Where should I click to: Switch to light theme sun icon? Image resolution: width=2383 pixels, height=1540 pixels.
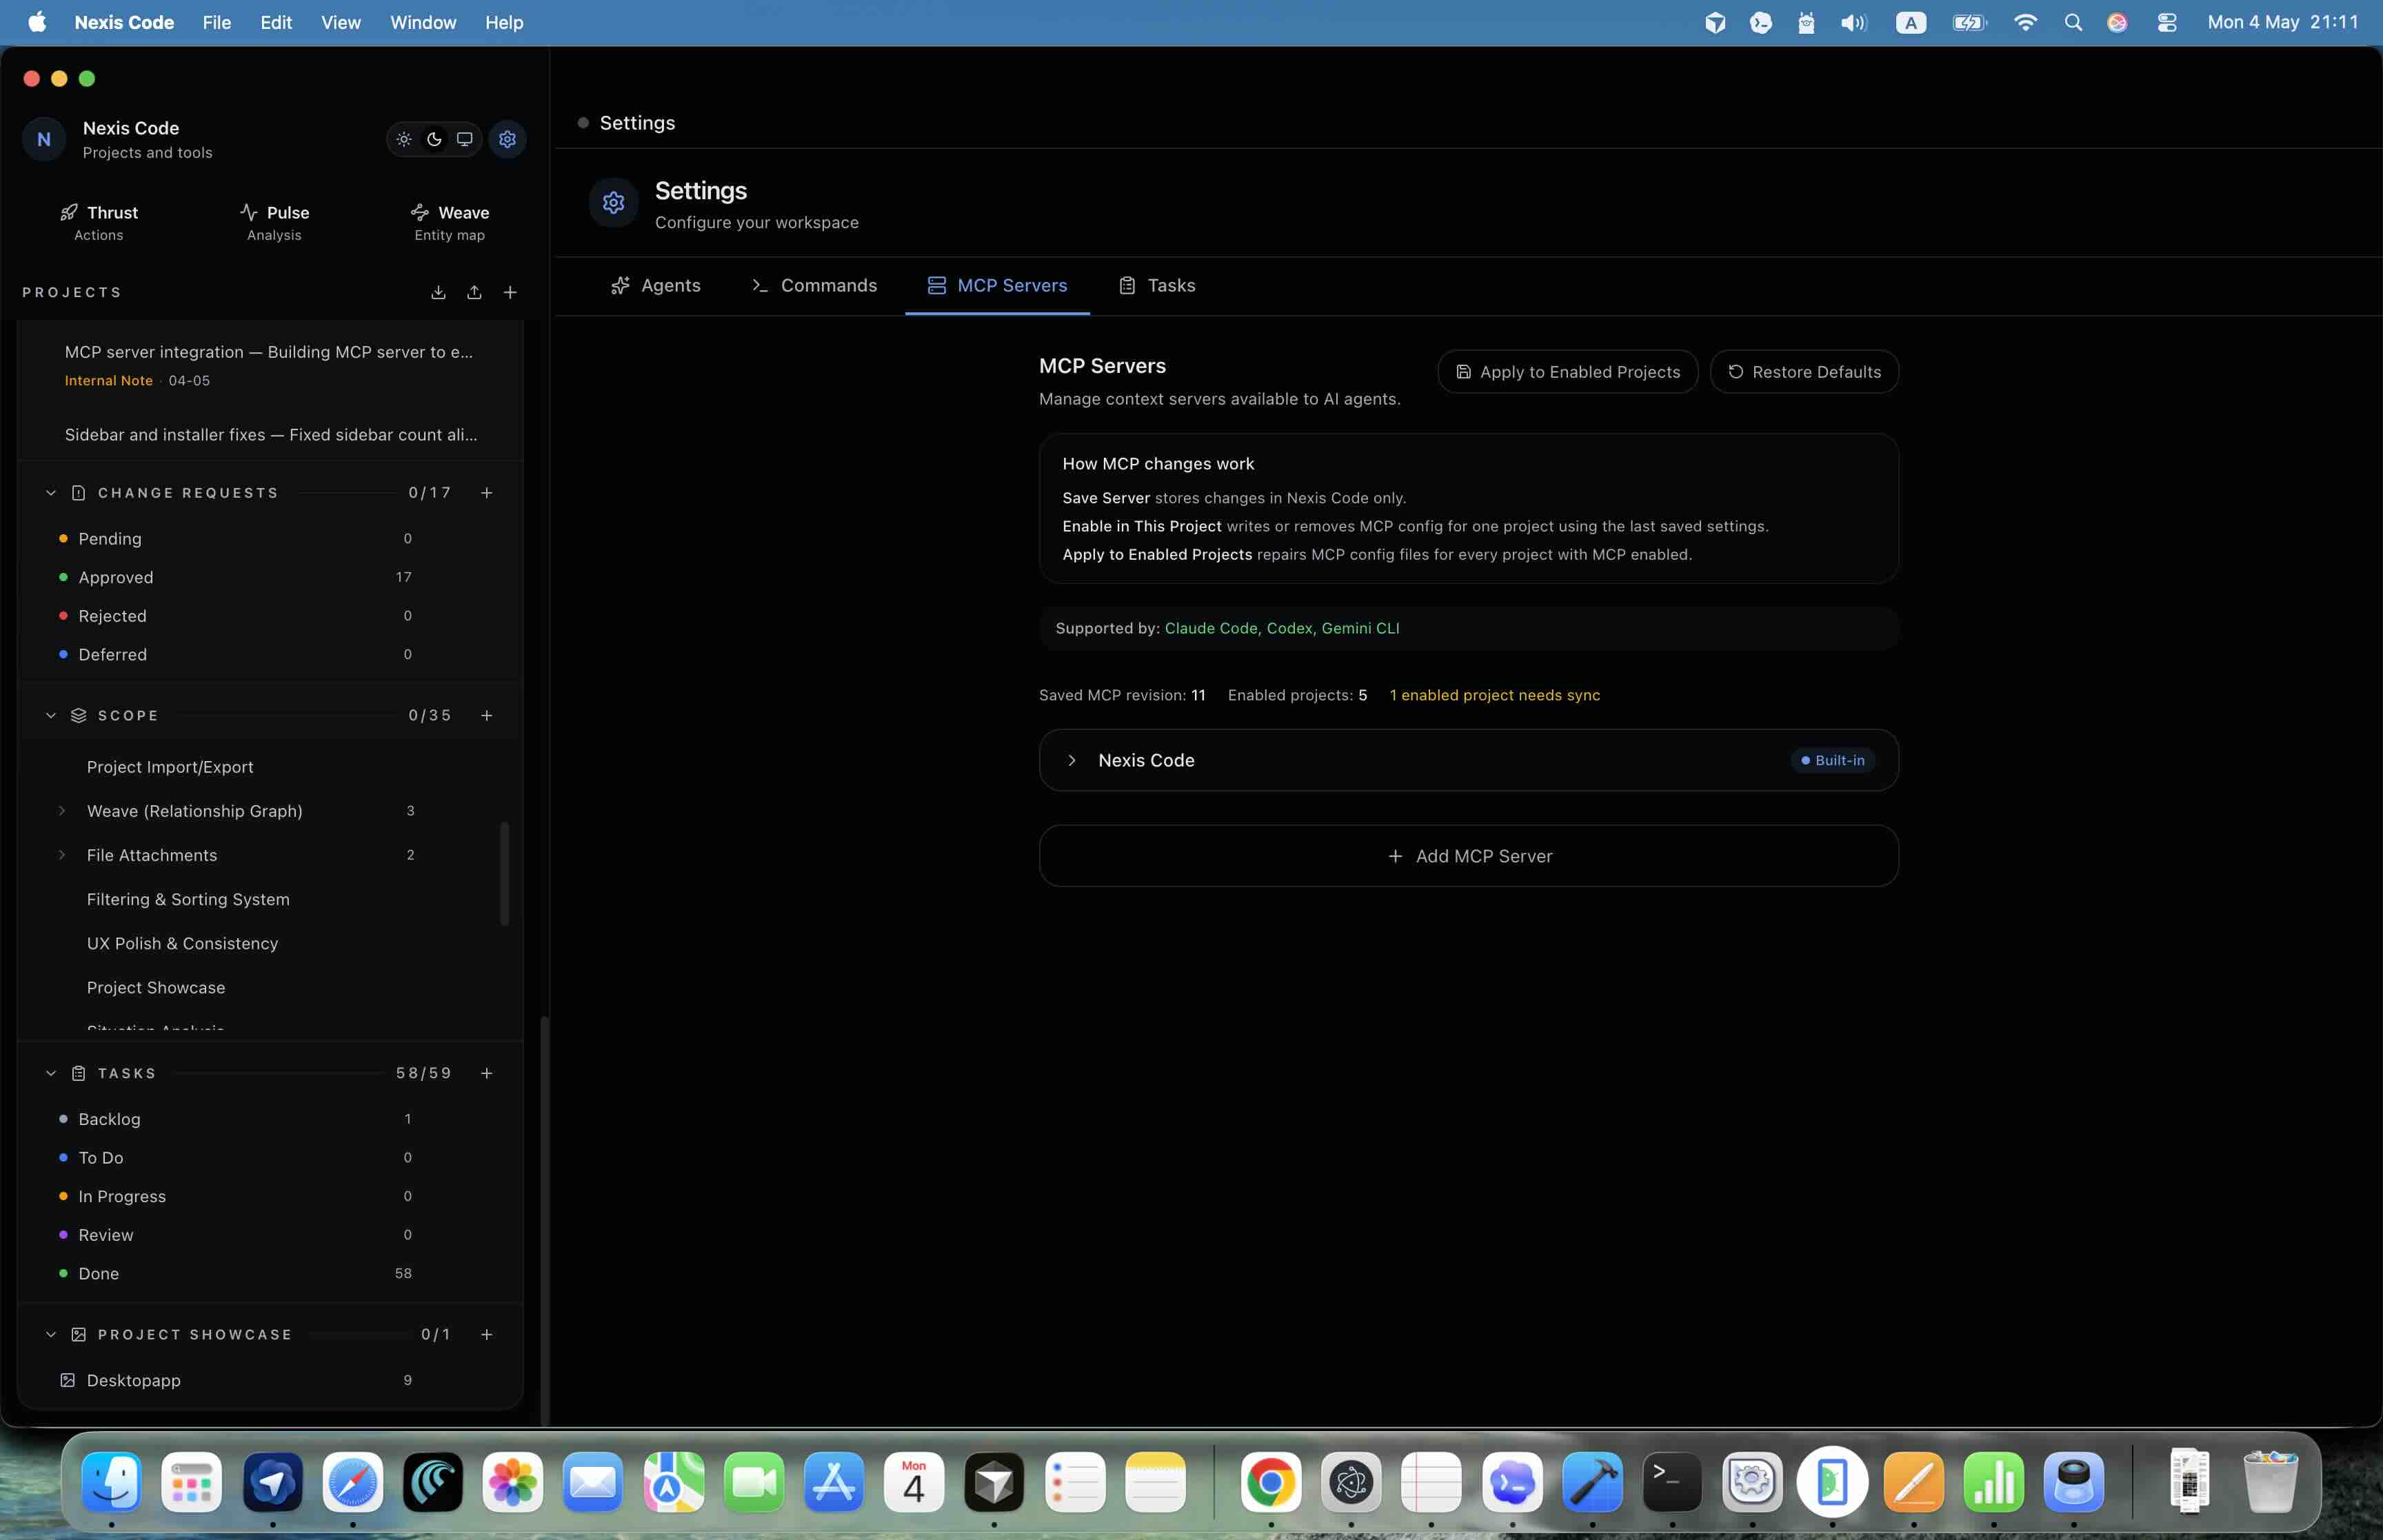(x=404, y=139)
